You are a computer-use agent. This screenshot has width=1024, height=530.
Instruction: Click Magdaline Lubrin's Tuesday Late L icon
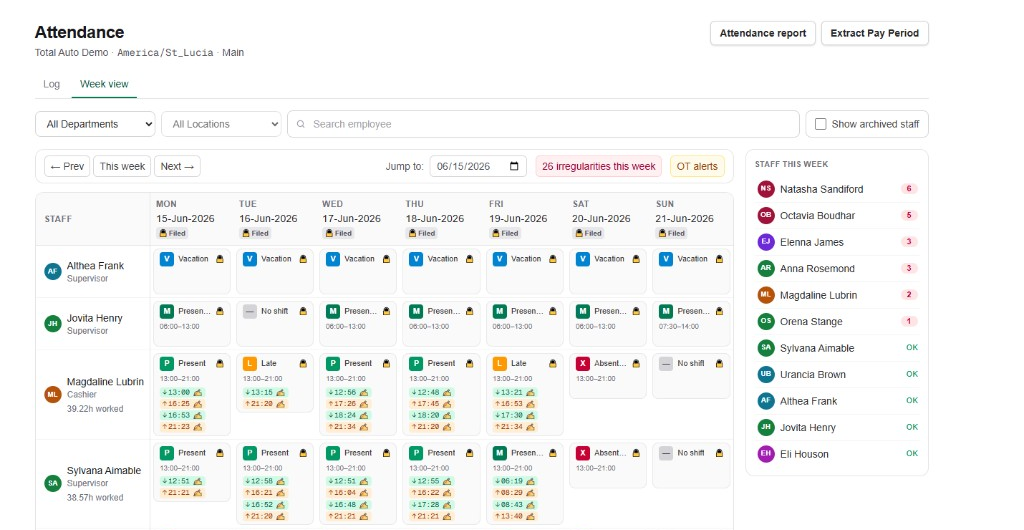click(249, 364)
